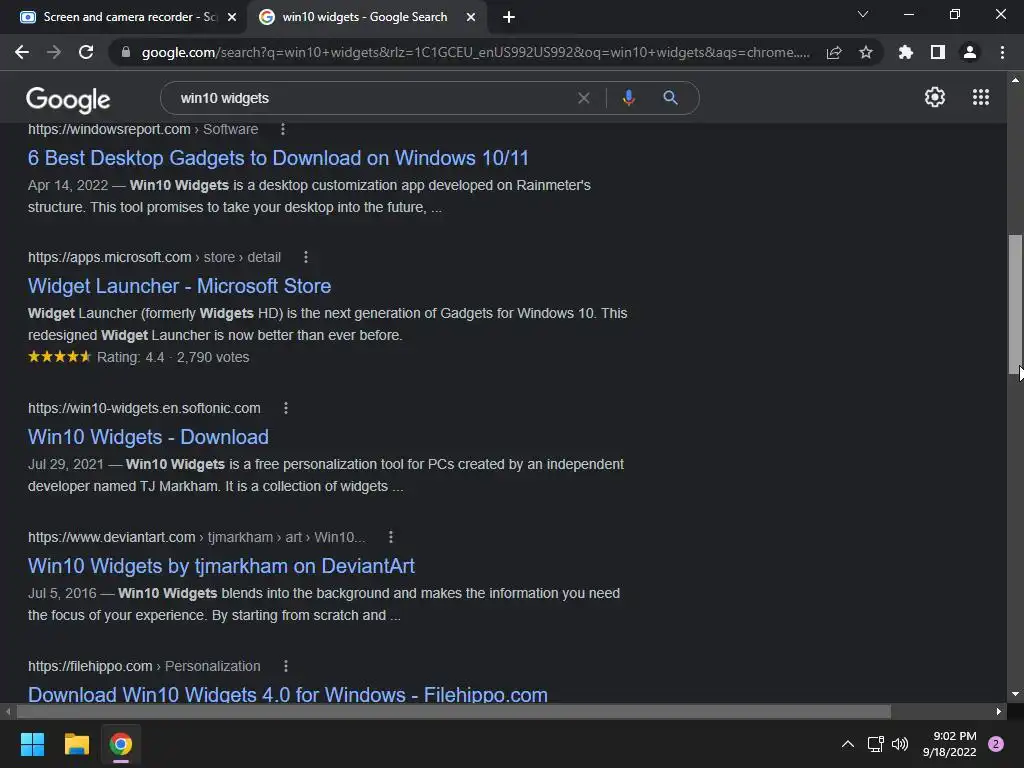Screen dimensions: 1024x768
Task: Open the tab search dropdown chevron
Action: click(x=863, y=14)
